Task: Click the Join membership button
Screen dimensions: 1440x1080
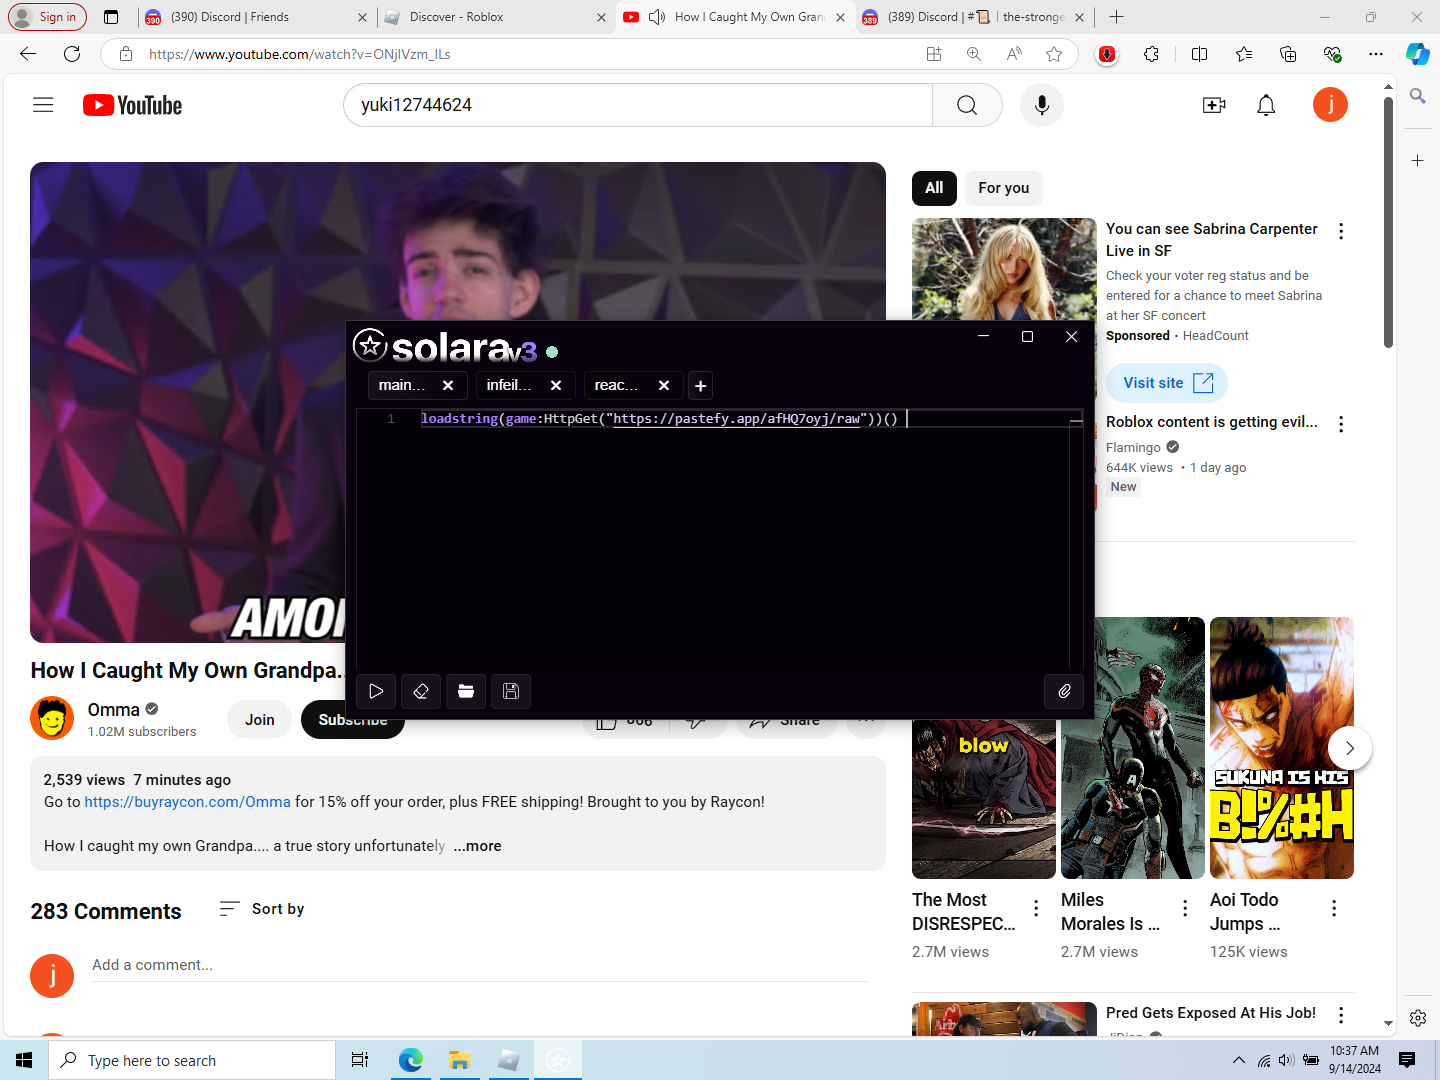Action: tap(260, 720)
